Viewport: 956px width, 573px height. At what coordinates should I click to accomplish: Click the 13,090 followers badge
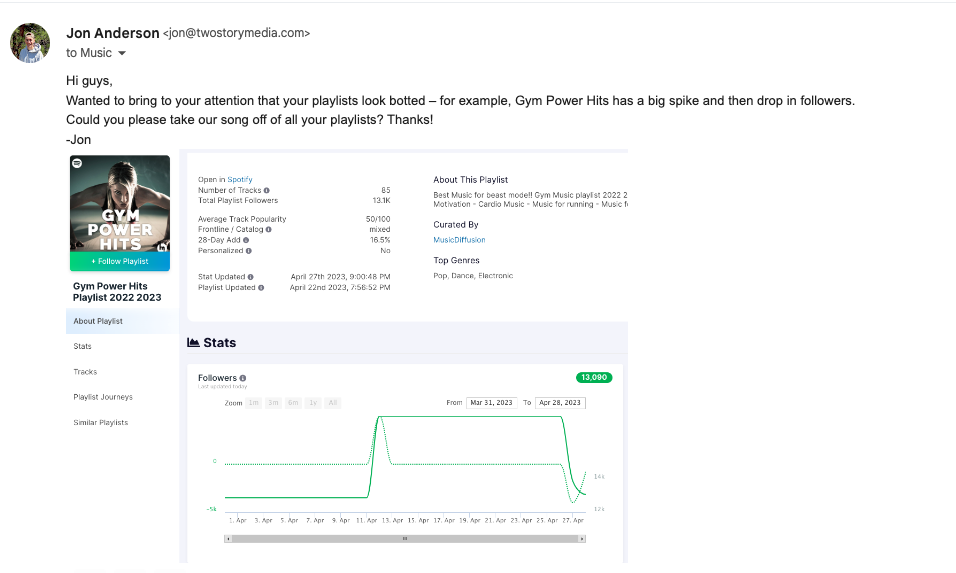tap(594, 377)
